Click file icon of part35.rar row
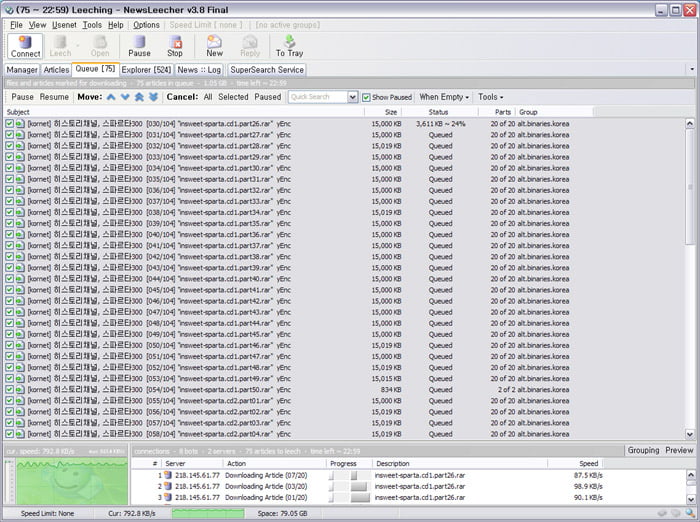The height and width of the screenshot is (522, 700). tap(20, 223)
